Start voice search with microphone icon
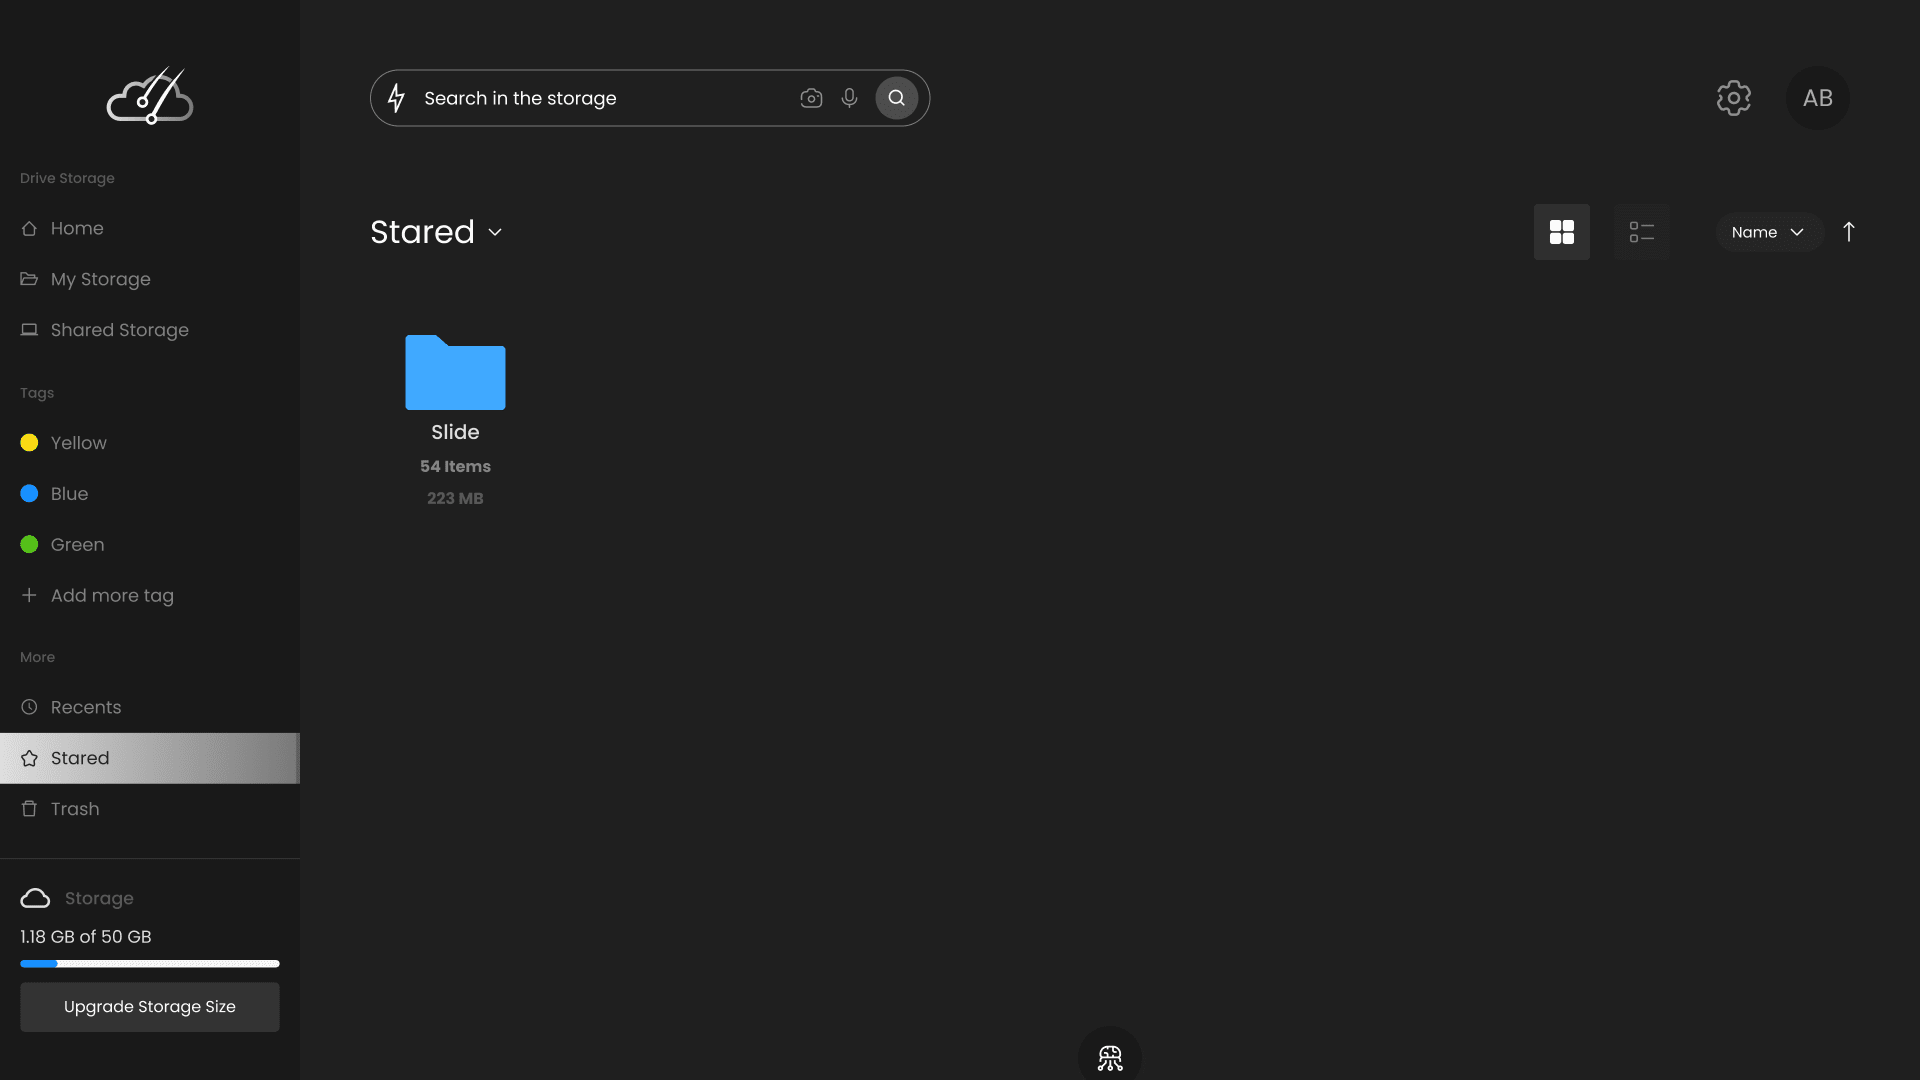The height and width of the screenshot is (1080, 1920). (849, 98)
